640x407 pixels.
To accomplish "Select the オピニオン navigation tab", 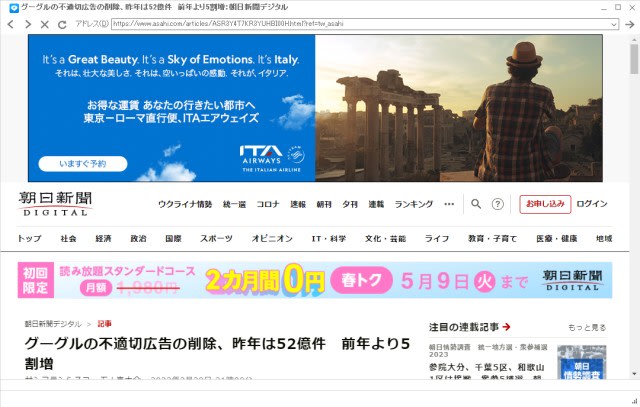I will pyautogui.click(x=272, y=238).
